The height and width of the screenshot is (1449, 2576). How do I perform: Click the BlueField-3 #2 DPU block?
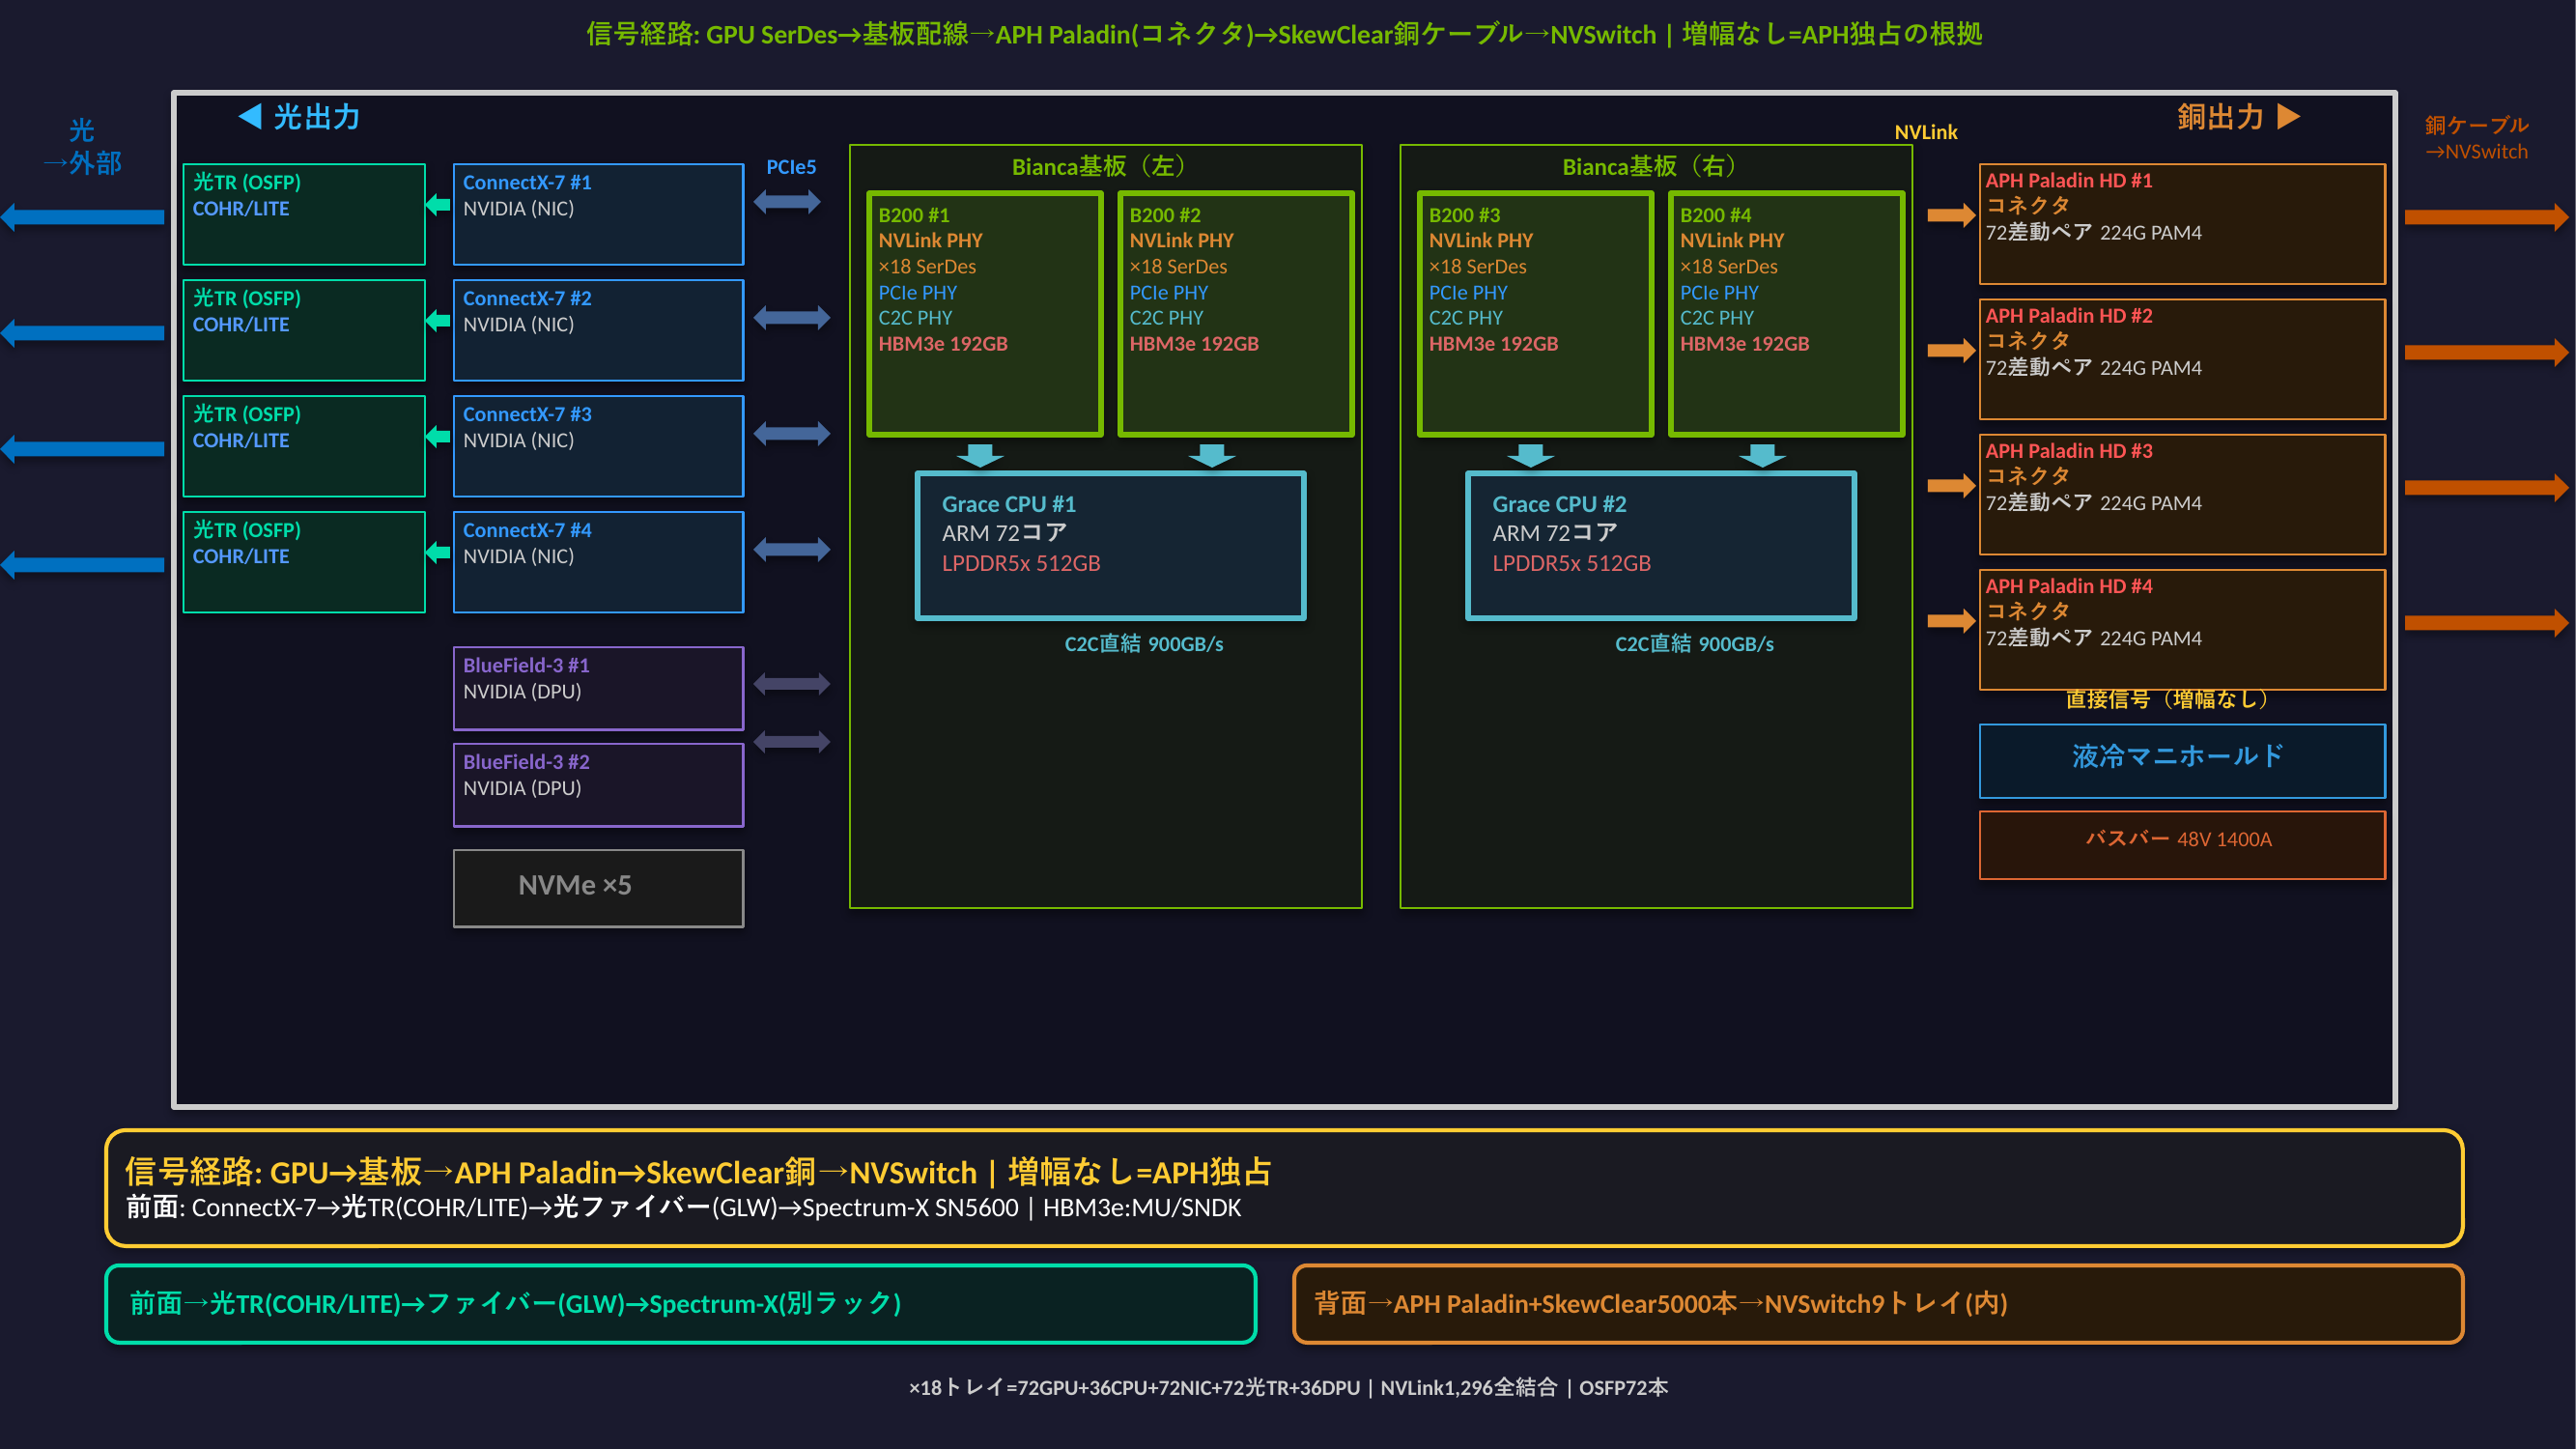598,784
